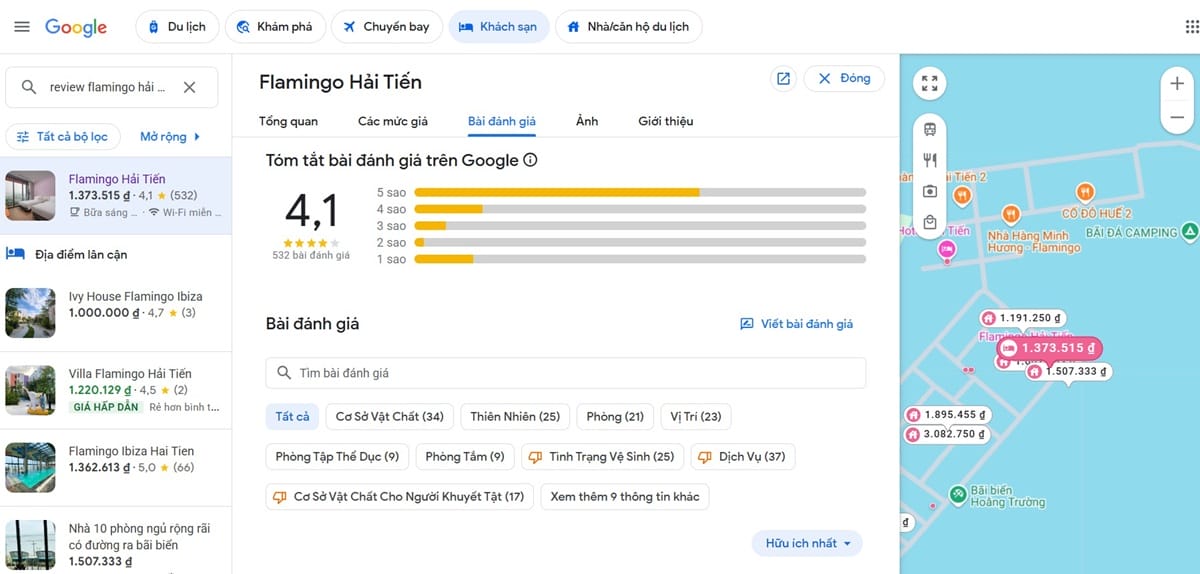Open the Google apps grid
Screen dimensions: 1200x574
[x=1191, y=27]
